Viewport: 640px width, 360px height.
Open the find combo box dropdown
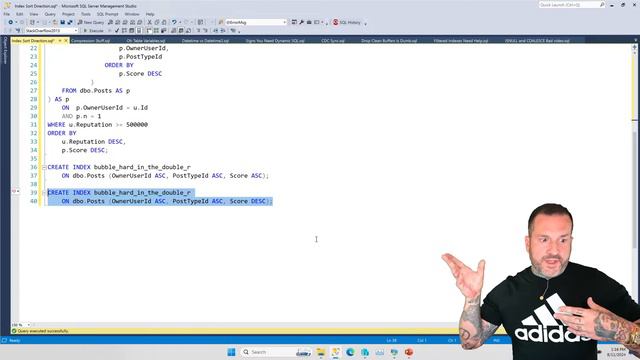pos(284,22)
